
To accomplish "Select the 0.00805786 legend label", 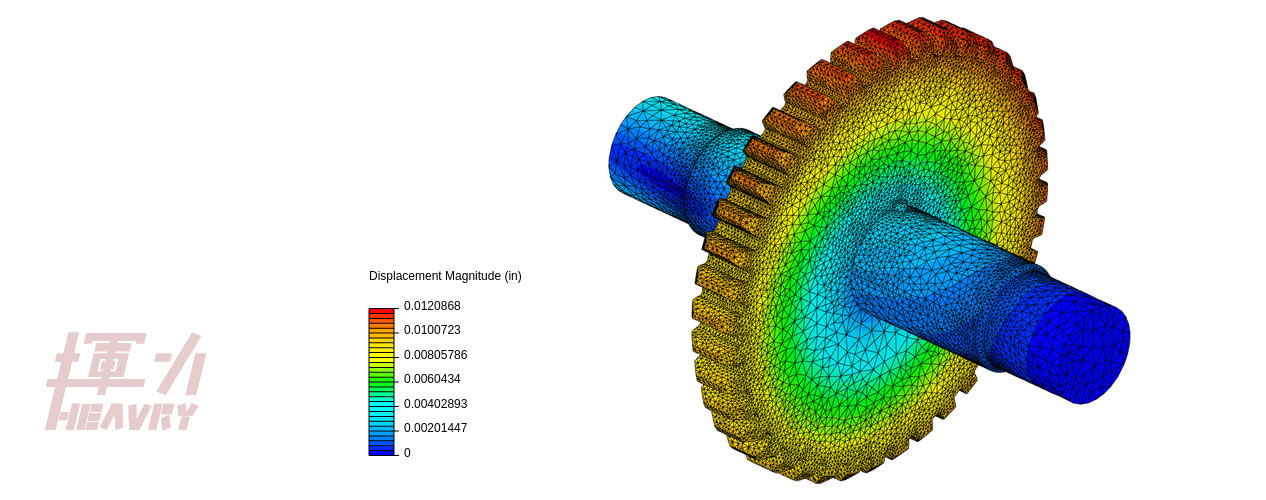I will point(435,355).
